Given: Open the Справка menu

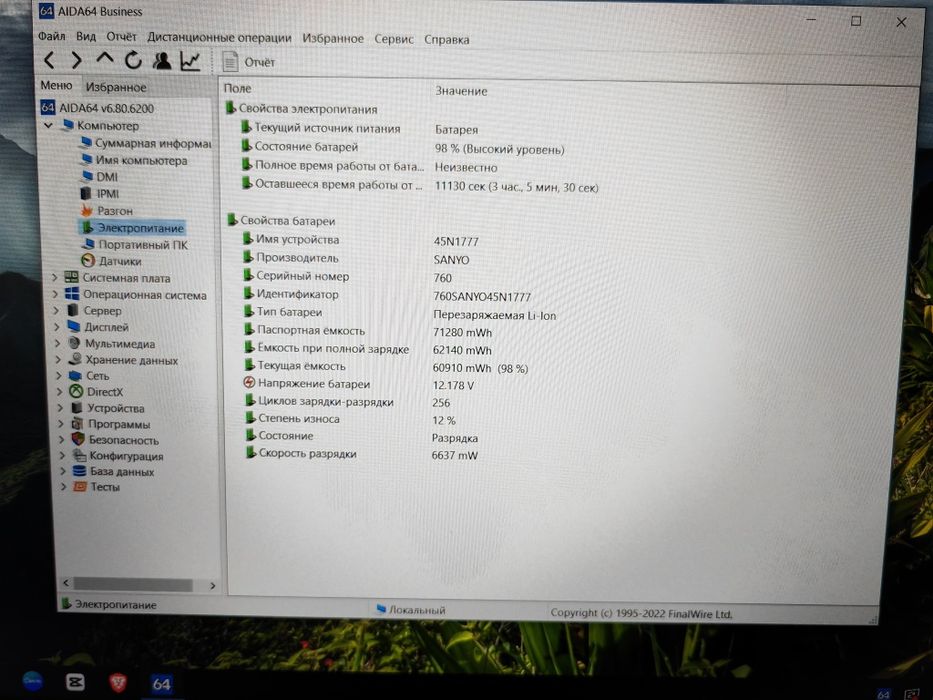Looking at the screenshot, I should [446, 40].
